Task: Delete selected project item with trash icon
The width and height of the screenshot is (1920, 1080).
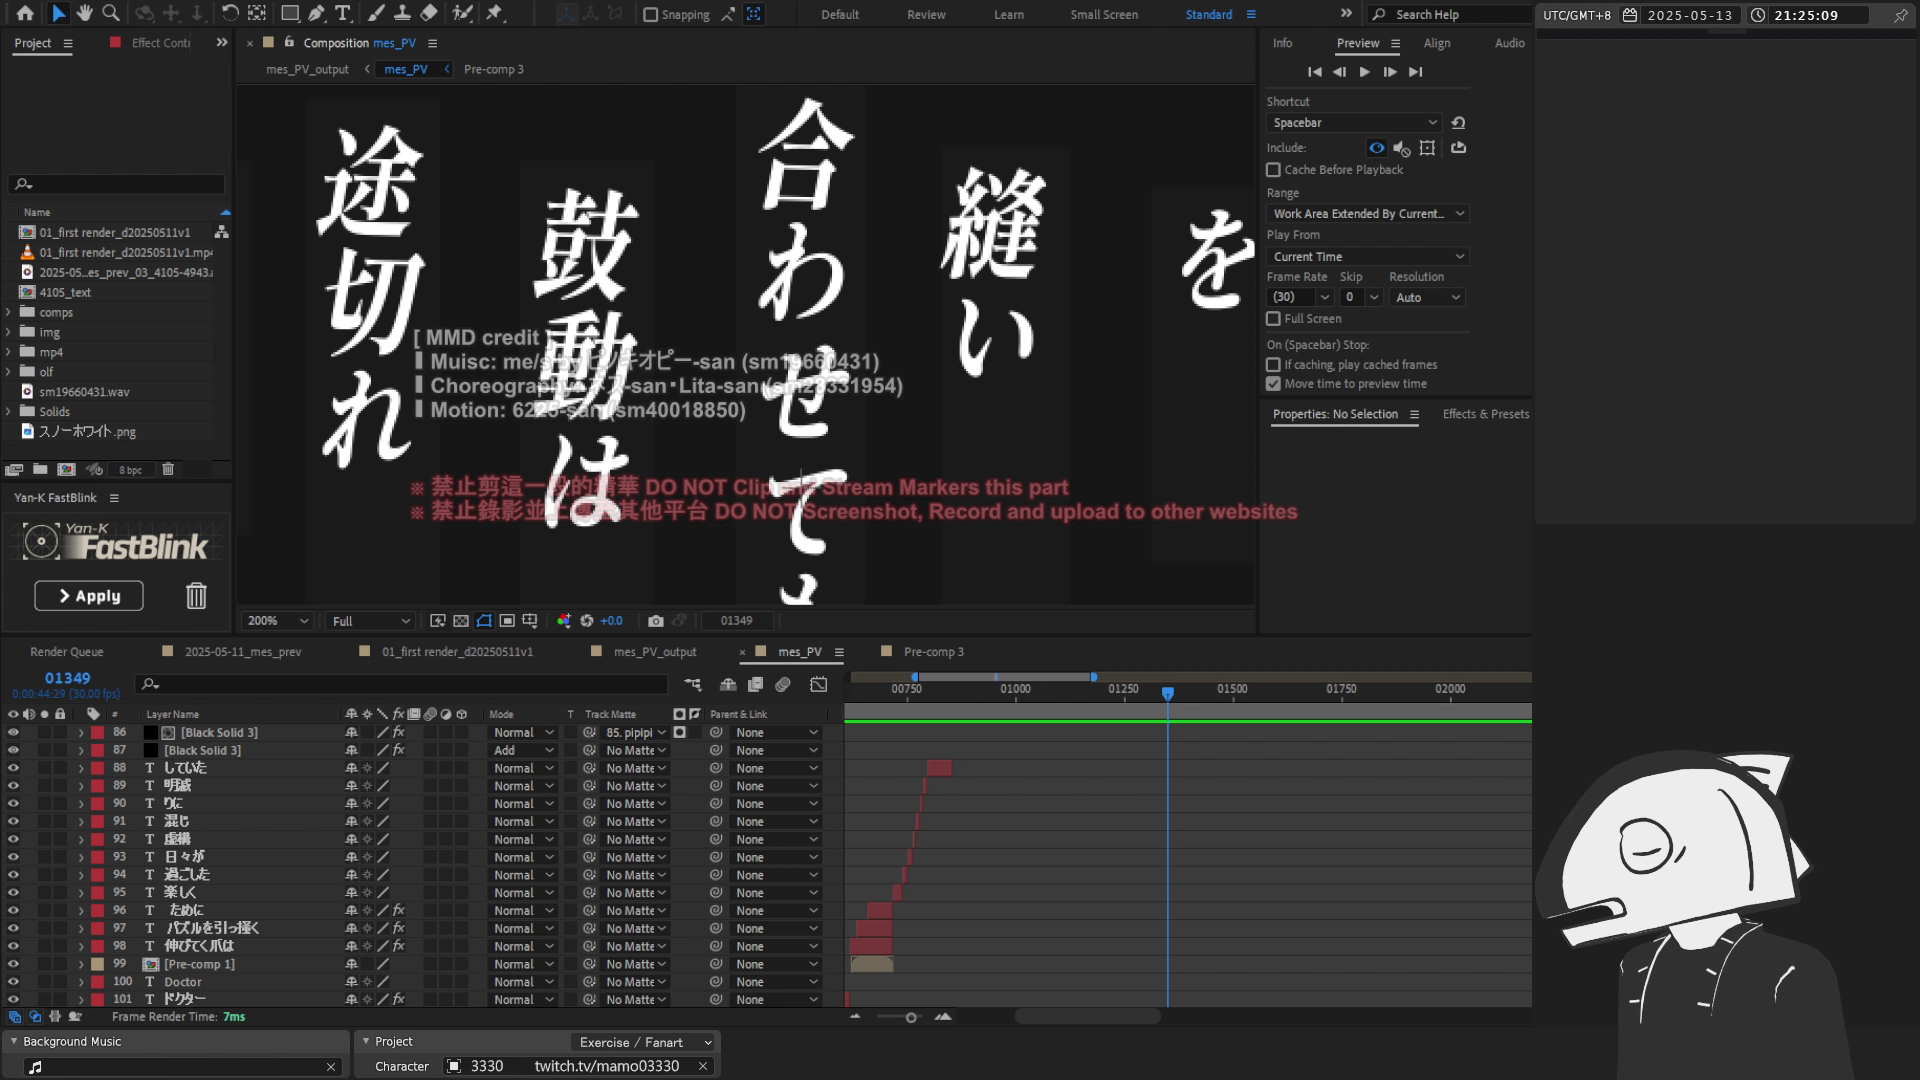Action: (x=168, y=469)
